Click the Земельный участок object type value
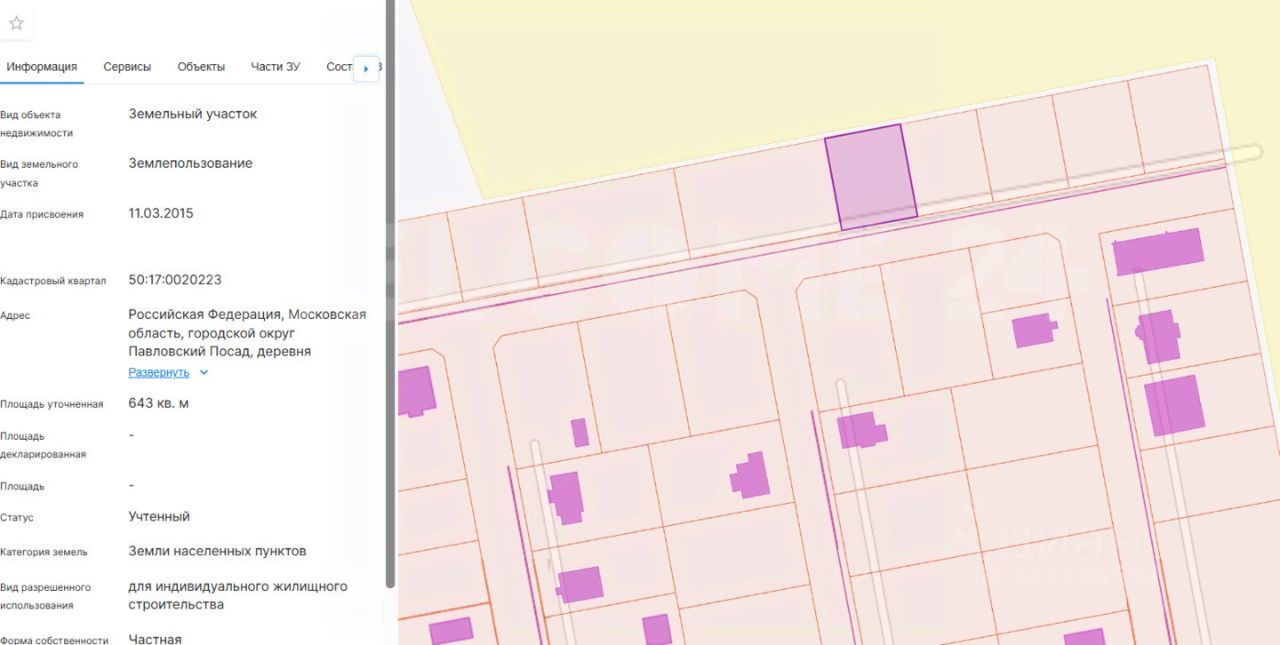Viewport: 1280px width, 645px height. tap(192, 114)
